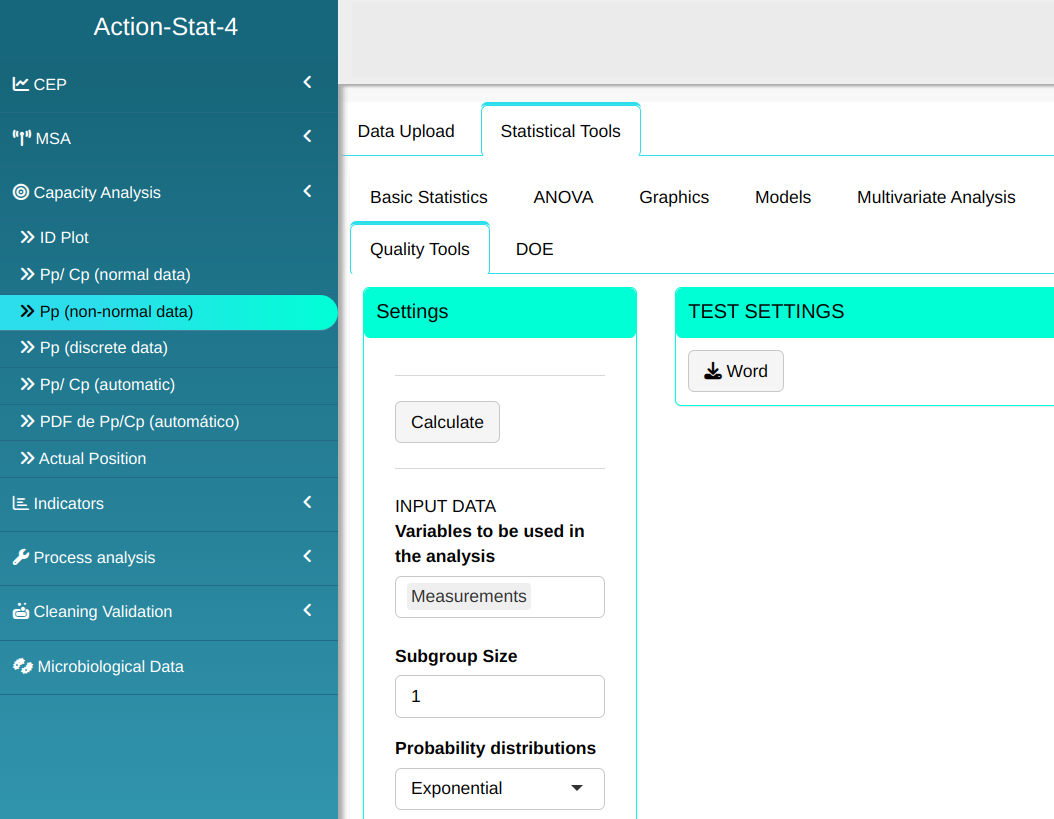Open the Probability distributions dropdown
Image resolution: width=1054 pixels, height=819 pixels.
click(x=499, y=788)
